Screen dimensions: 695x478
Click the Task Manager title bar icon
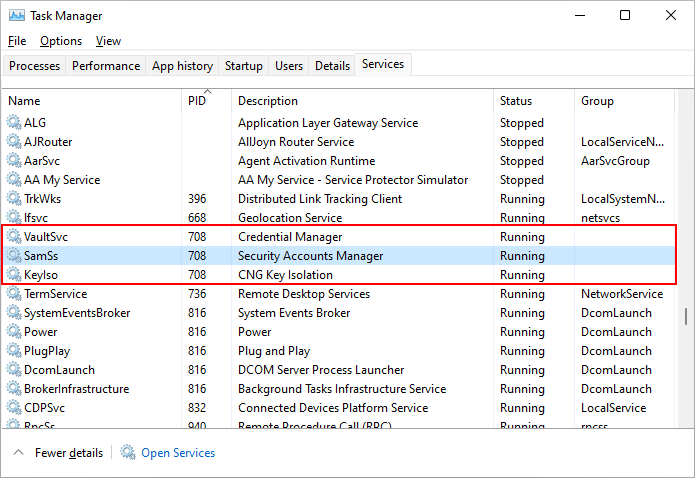pos(17,16)
